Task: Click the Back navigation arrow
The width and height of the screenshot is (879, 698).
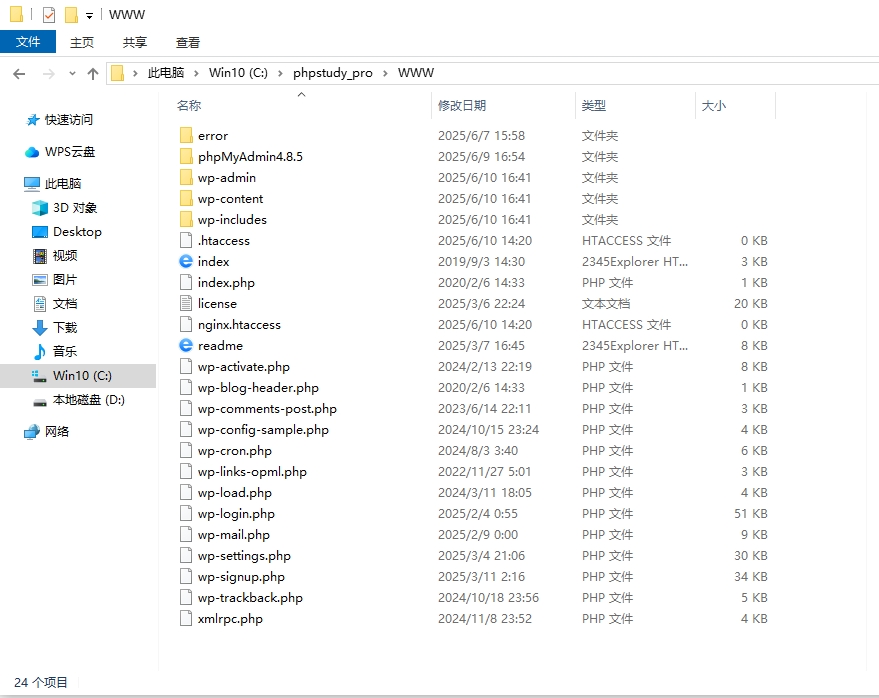Action: pos(19,73)
